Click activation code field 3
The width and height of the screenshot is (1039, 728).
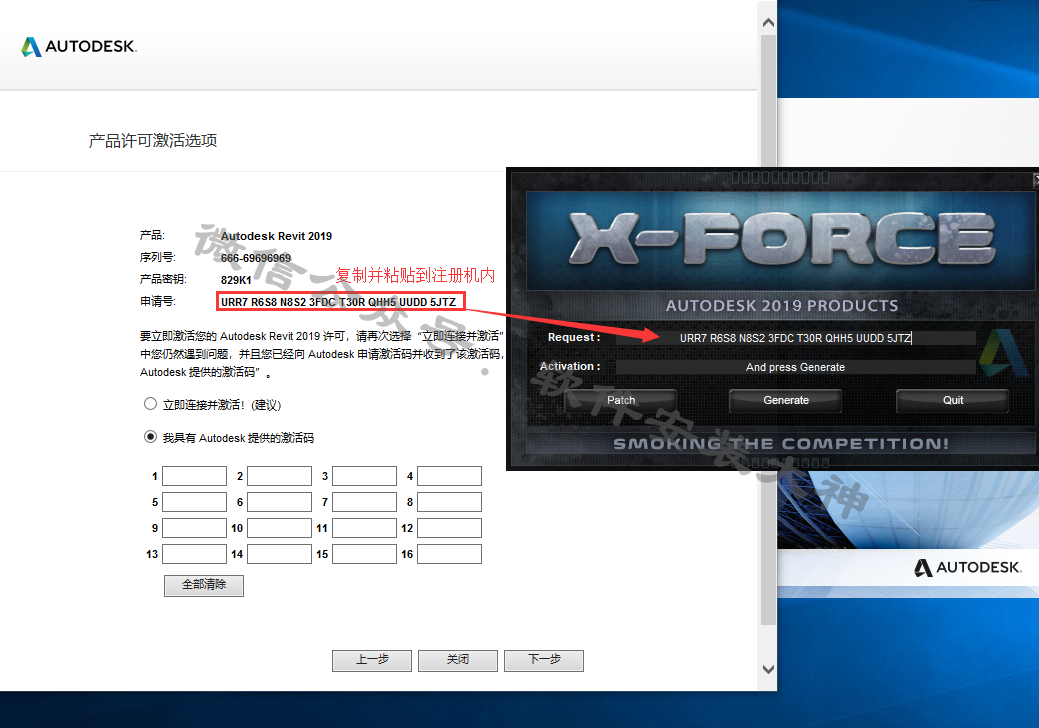[364, 476]
